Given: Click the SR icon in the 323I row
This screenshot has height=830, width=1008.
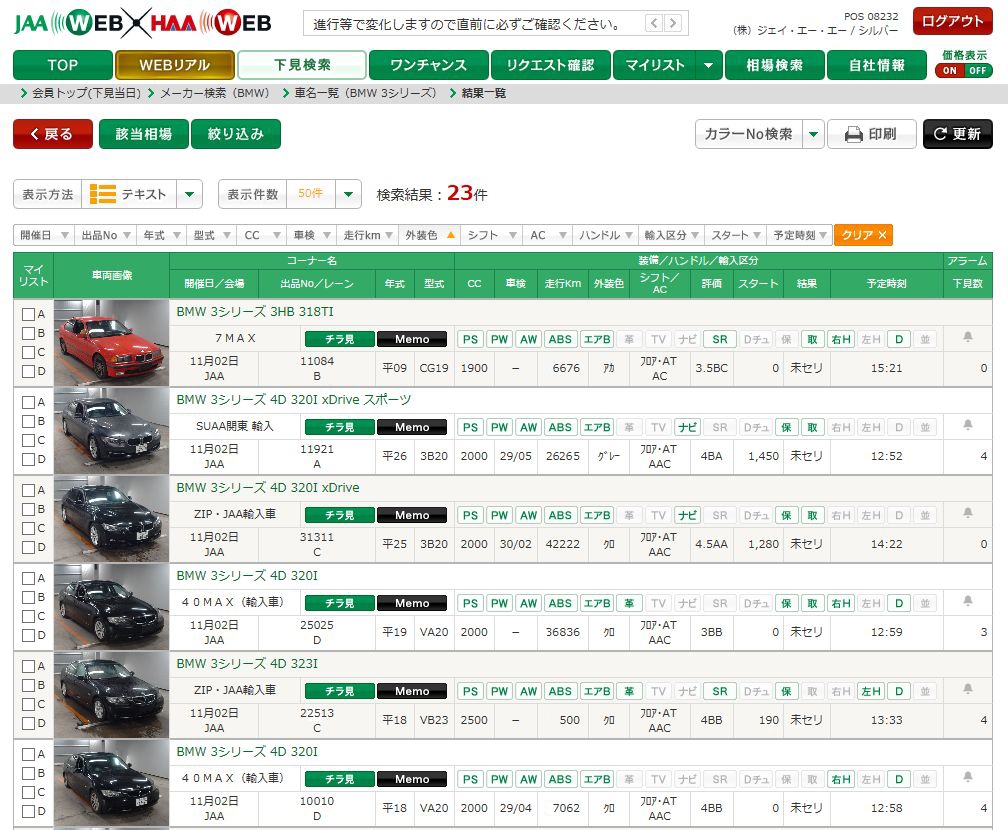Looking at the screenshot, I should point(719,692).
